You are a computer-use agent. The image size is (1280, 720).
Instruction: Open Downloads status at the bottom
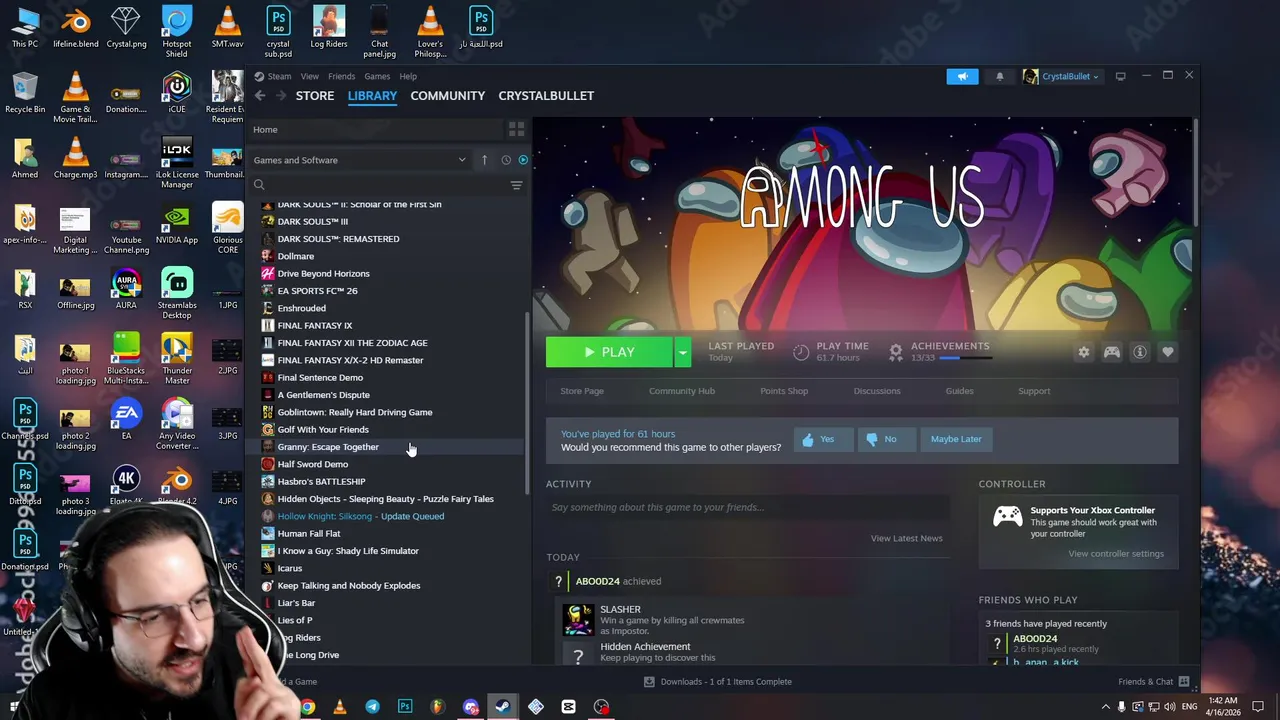pyautogui.click(x=718, y=682)
